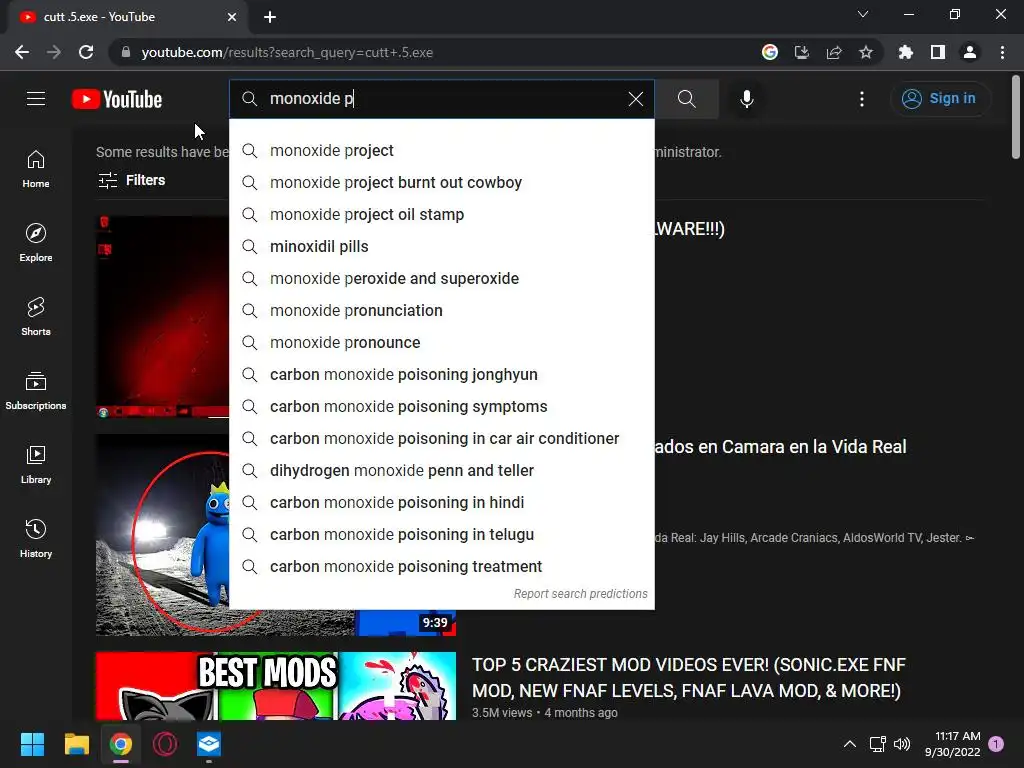
Task: Open the tab search chevron dropdown
Action: pyautogui.click(x=863, y=14)
